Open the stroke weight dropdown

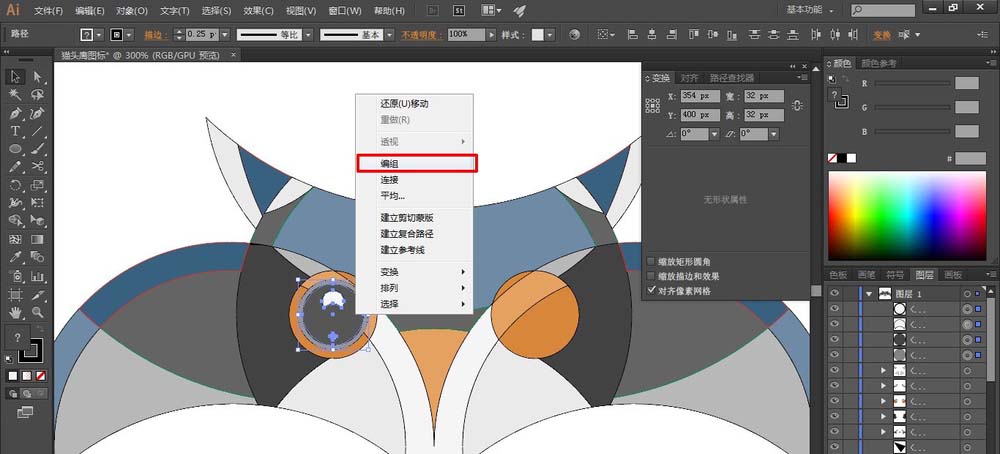pos(226,35)
